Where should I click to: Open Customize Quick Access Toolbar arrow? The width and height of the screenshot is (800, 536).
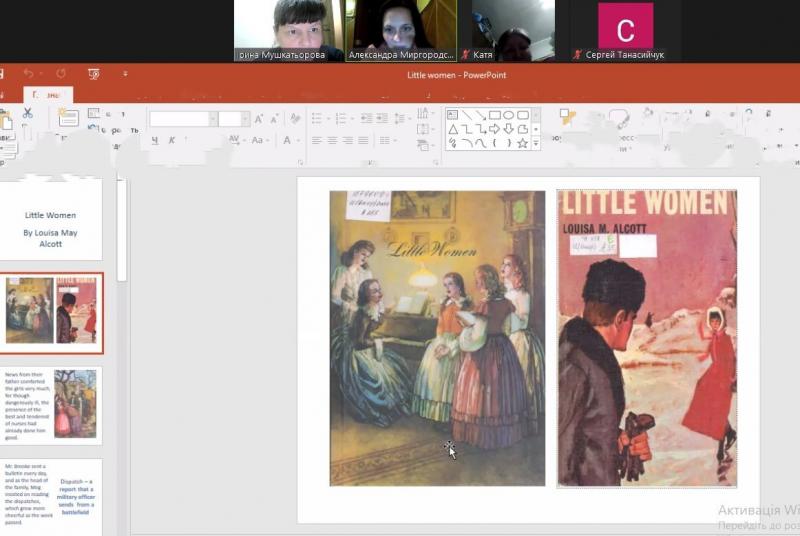pyautogui.click(x=126, y=74)
